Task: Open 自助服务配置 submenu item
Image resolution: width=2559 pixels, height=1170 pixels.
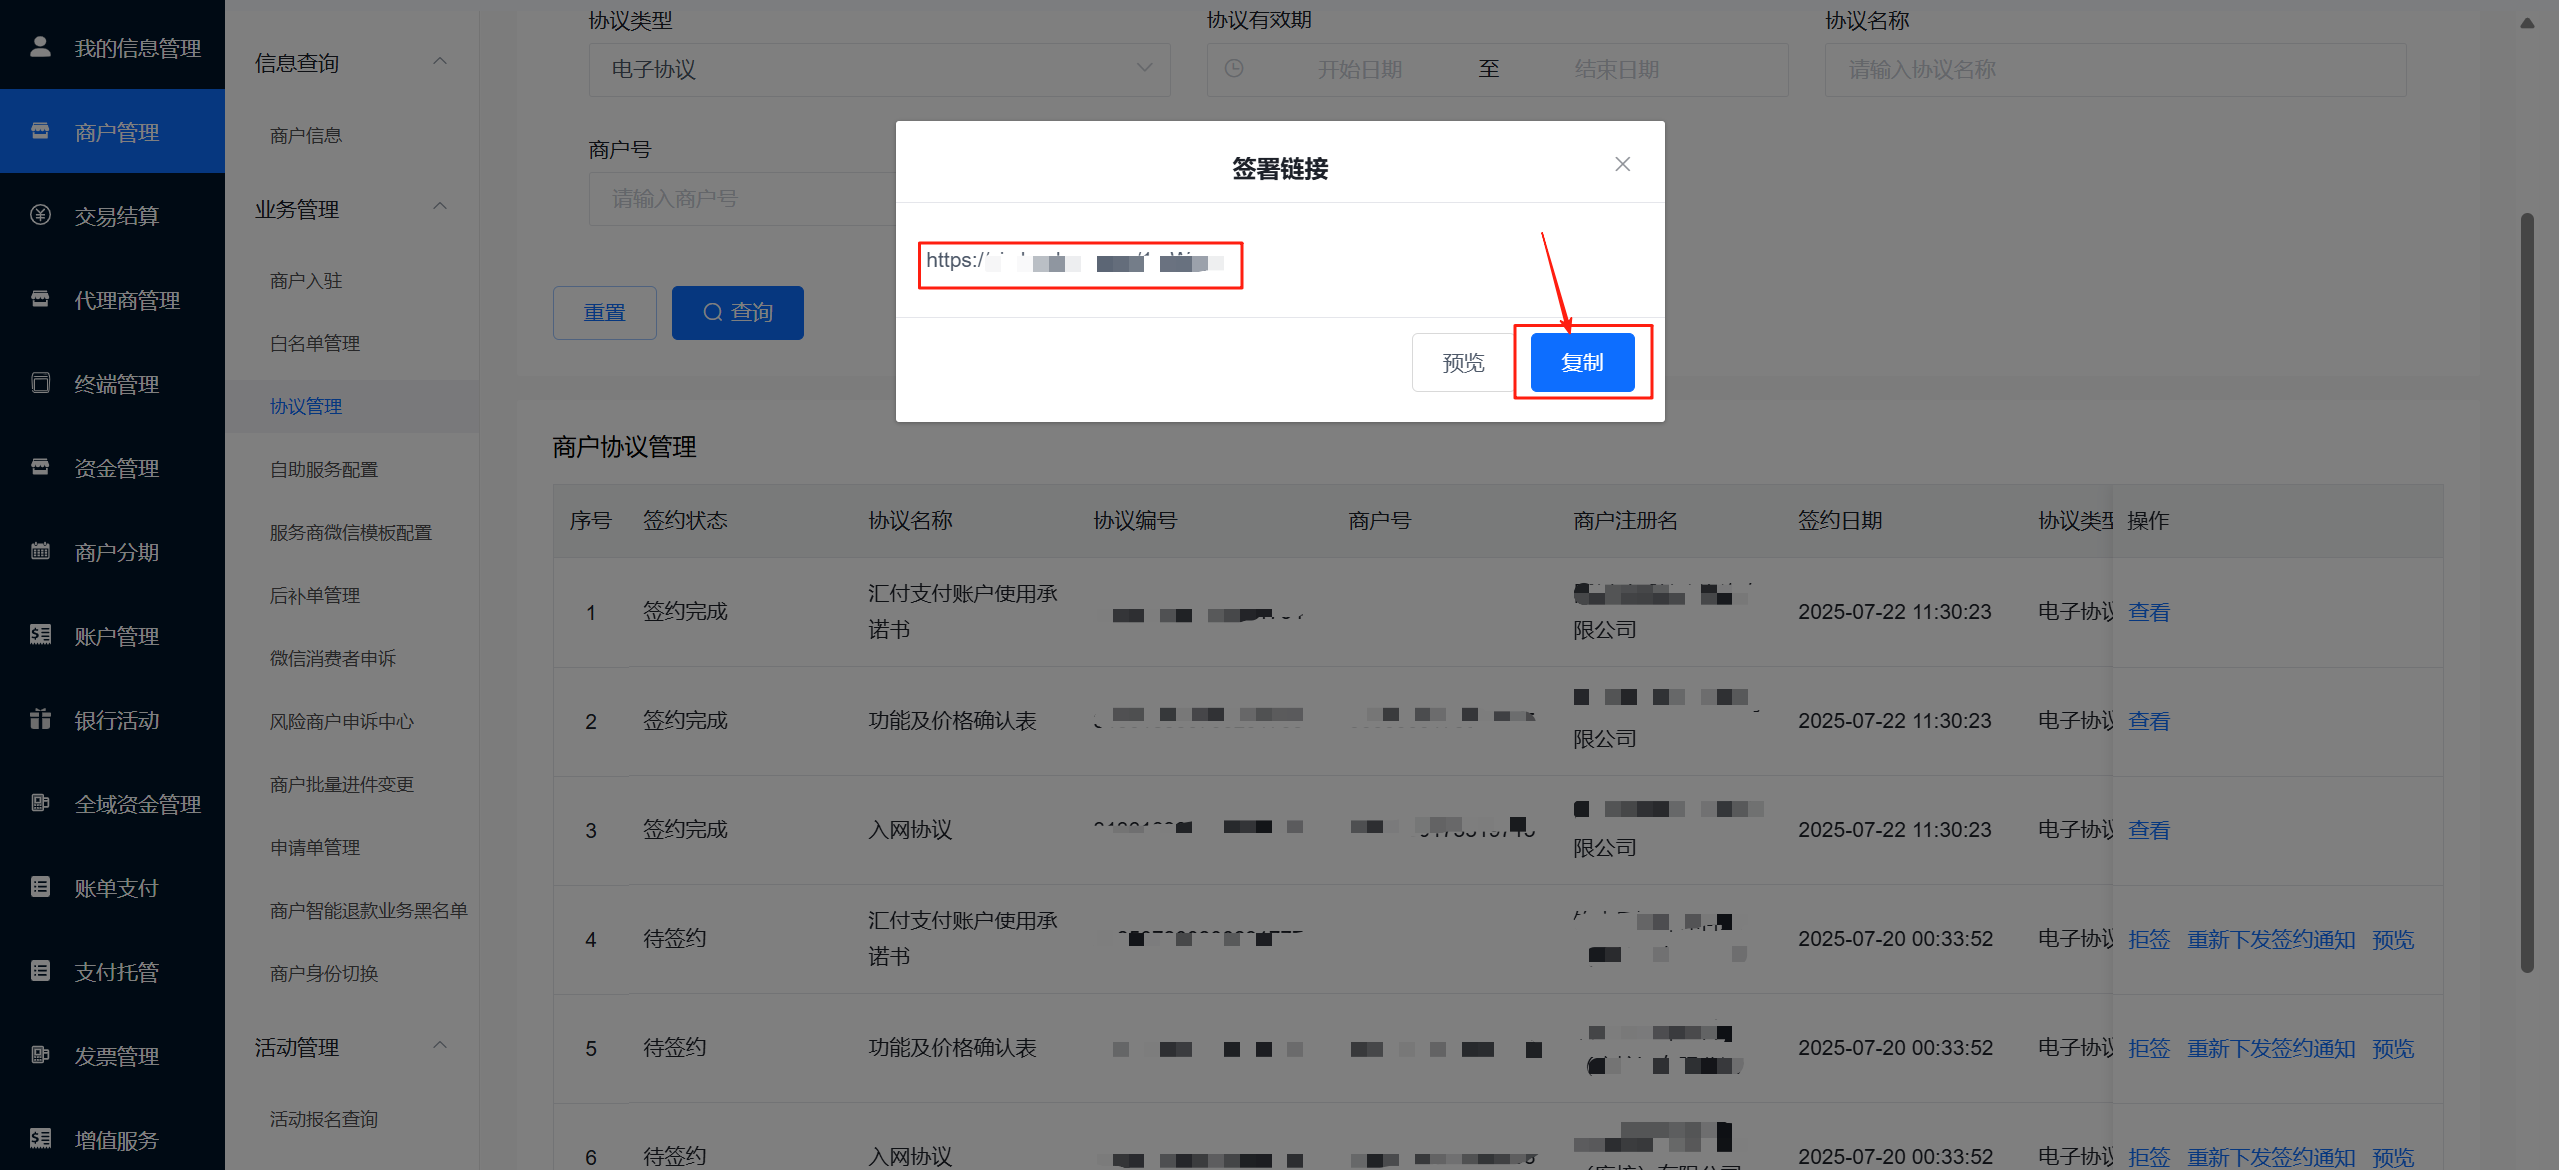Action: click(324, 470)
